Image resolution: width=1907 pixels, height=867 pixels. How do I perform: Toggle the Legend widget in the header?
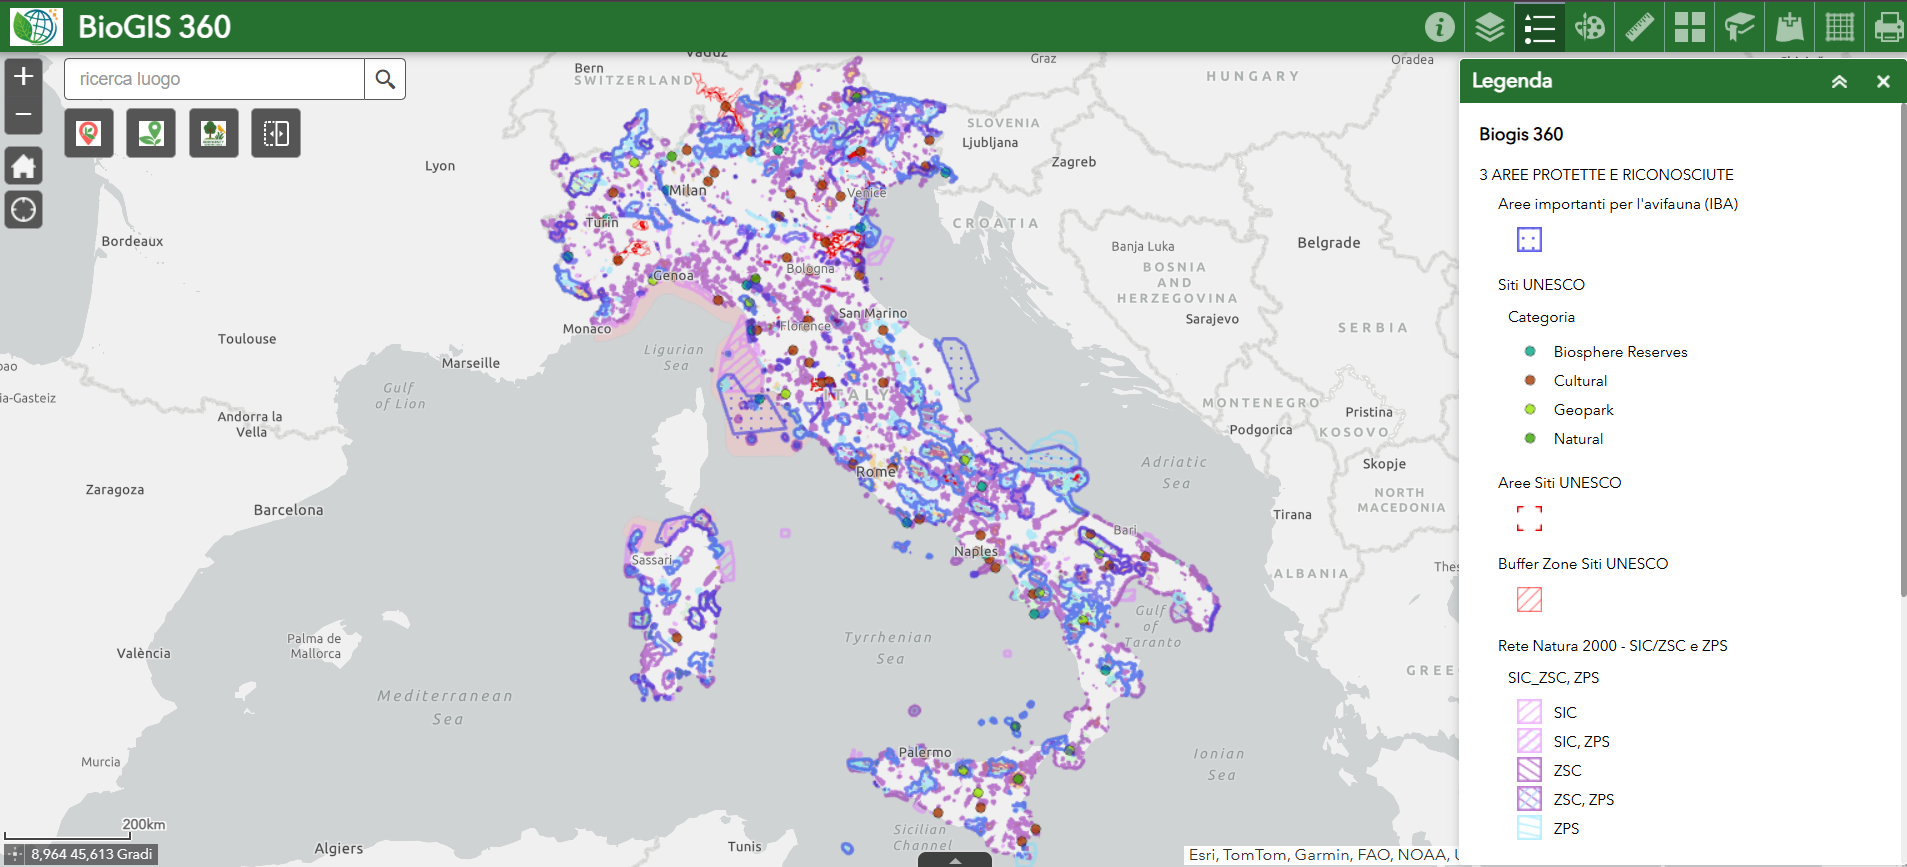click(x=1539, y=27)
